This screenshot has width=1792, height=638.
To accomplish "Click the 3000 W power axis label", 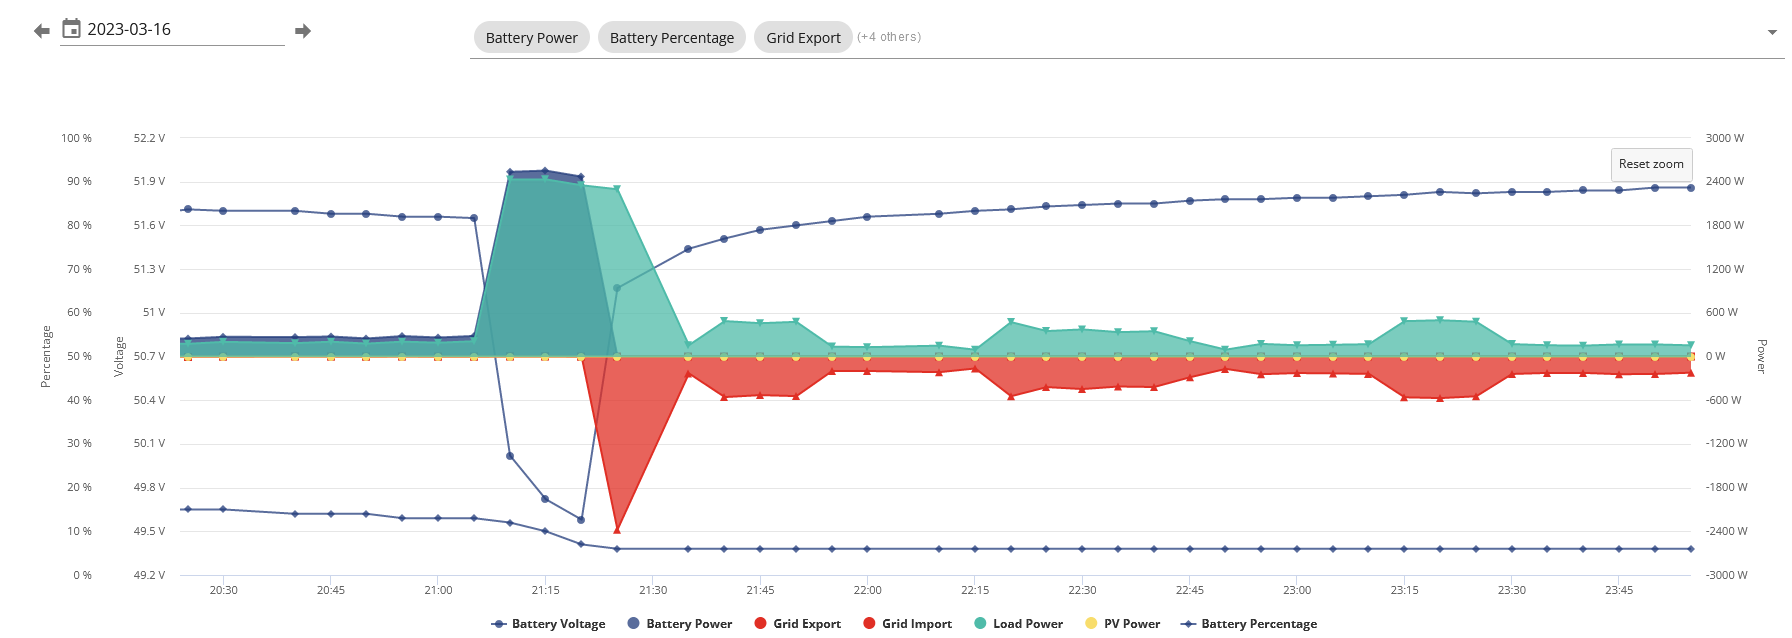I will point(1725,138).
